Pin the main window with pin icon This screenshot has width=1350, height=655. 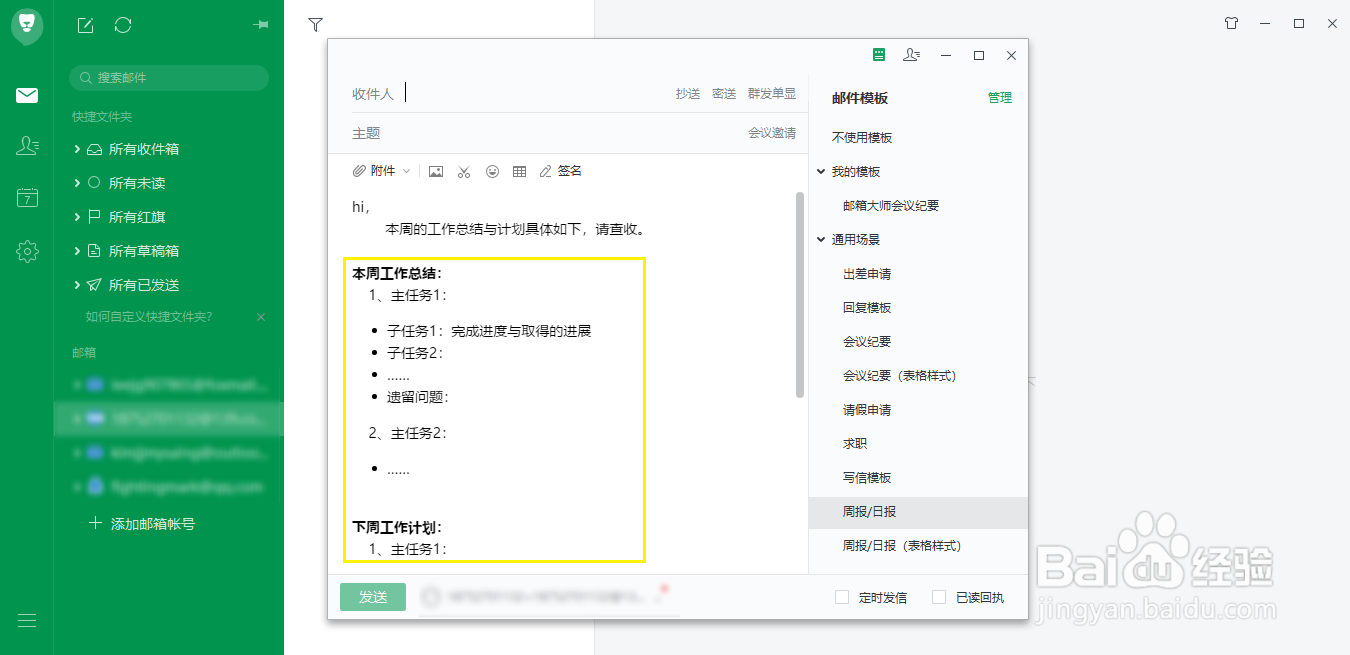[x=261, y=25]
